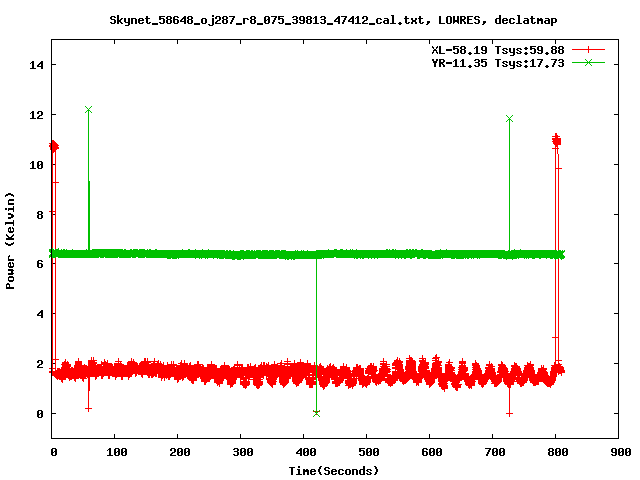Click the y-axis tick label 4

(x=40, y=314)
